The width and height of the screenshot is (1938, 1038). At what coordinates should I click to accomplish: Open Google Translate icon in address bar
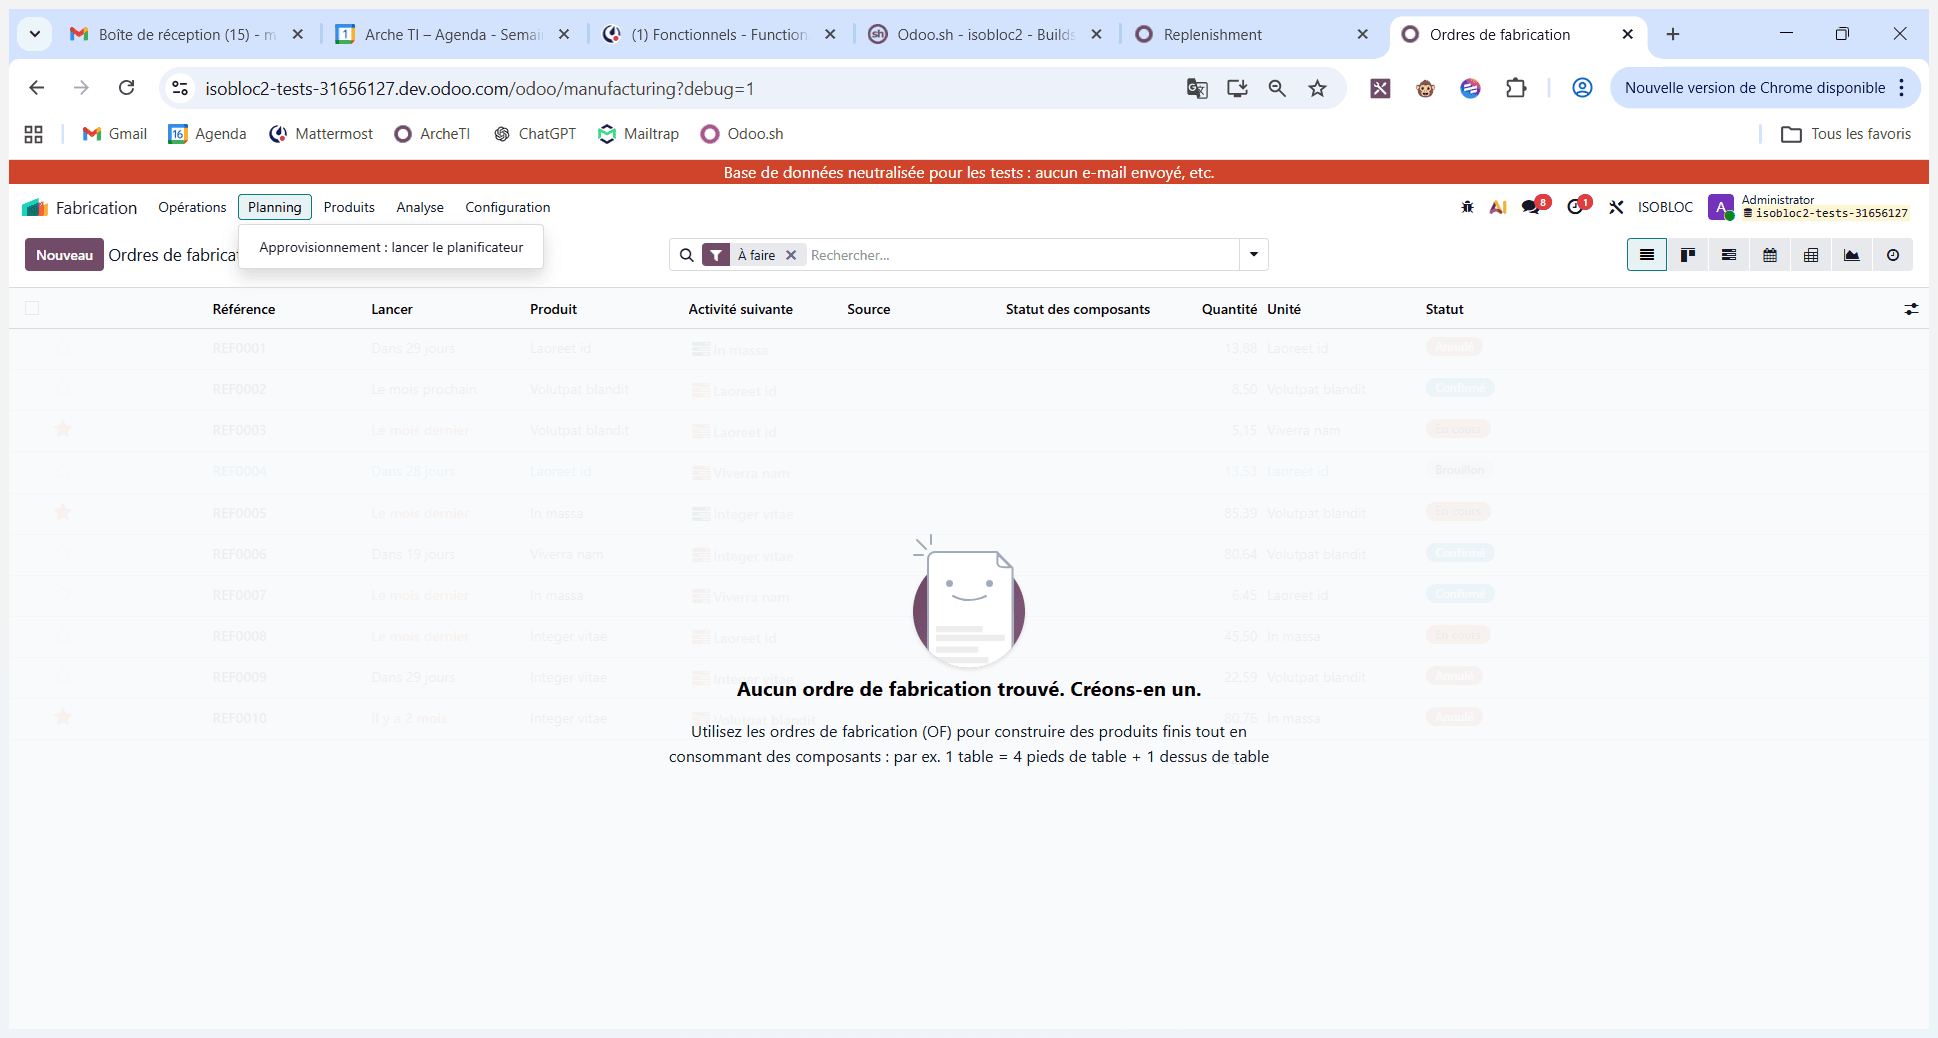pyautogui.click(x=1197, y=88)
